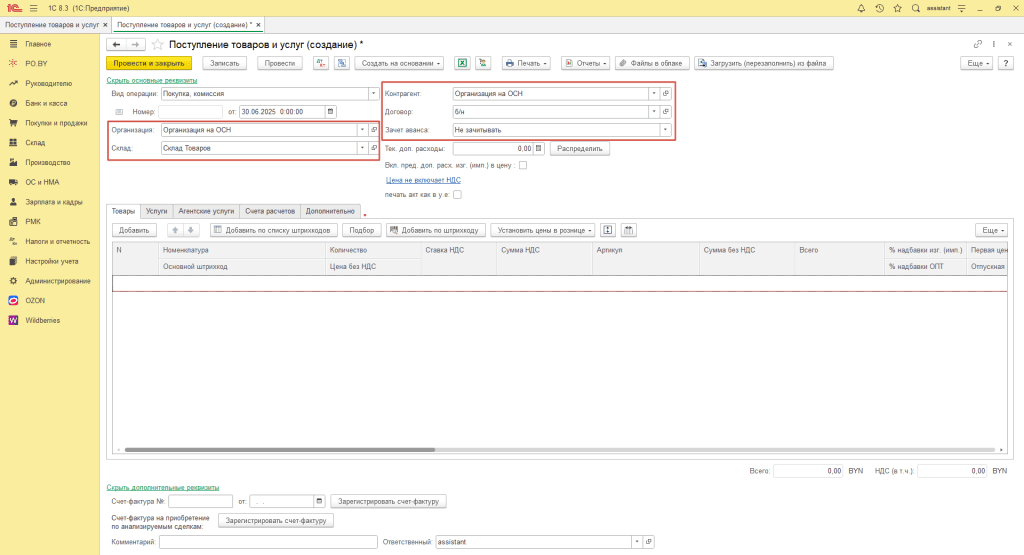Go forward with the right arrow
1024x555 pixels.
coord(135,44)
